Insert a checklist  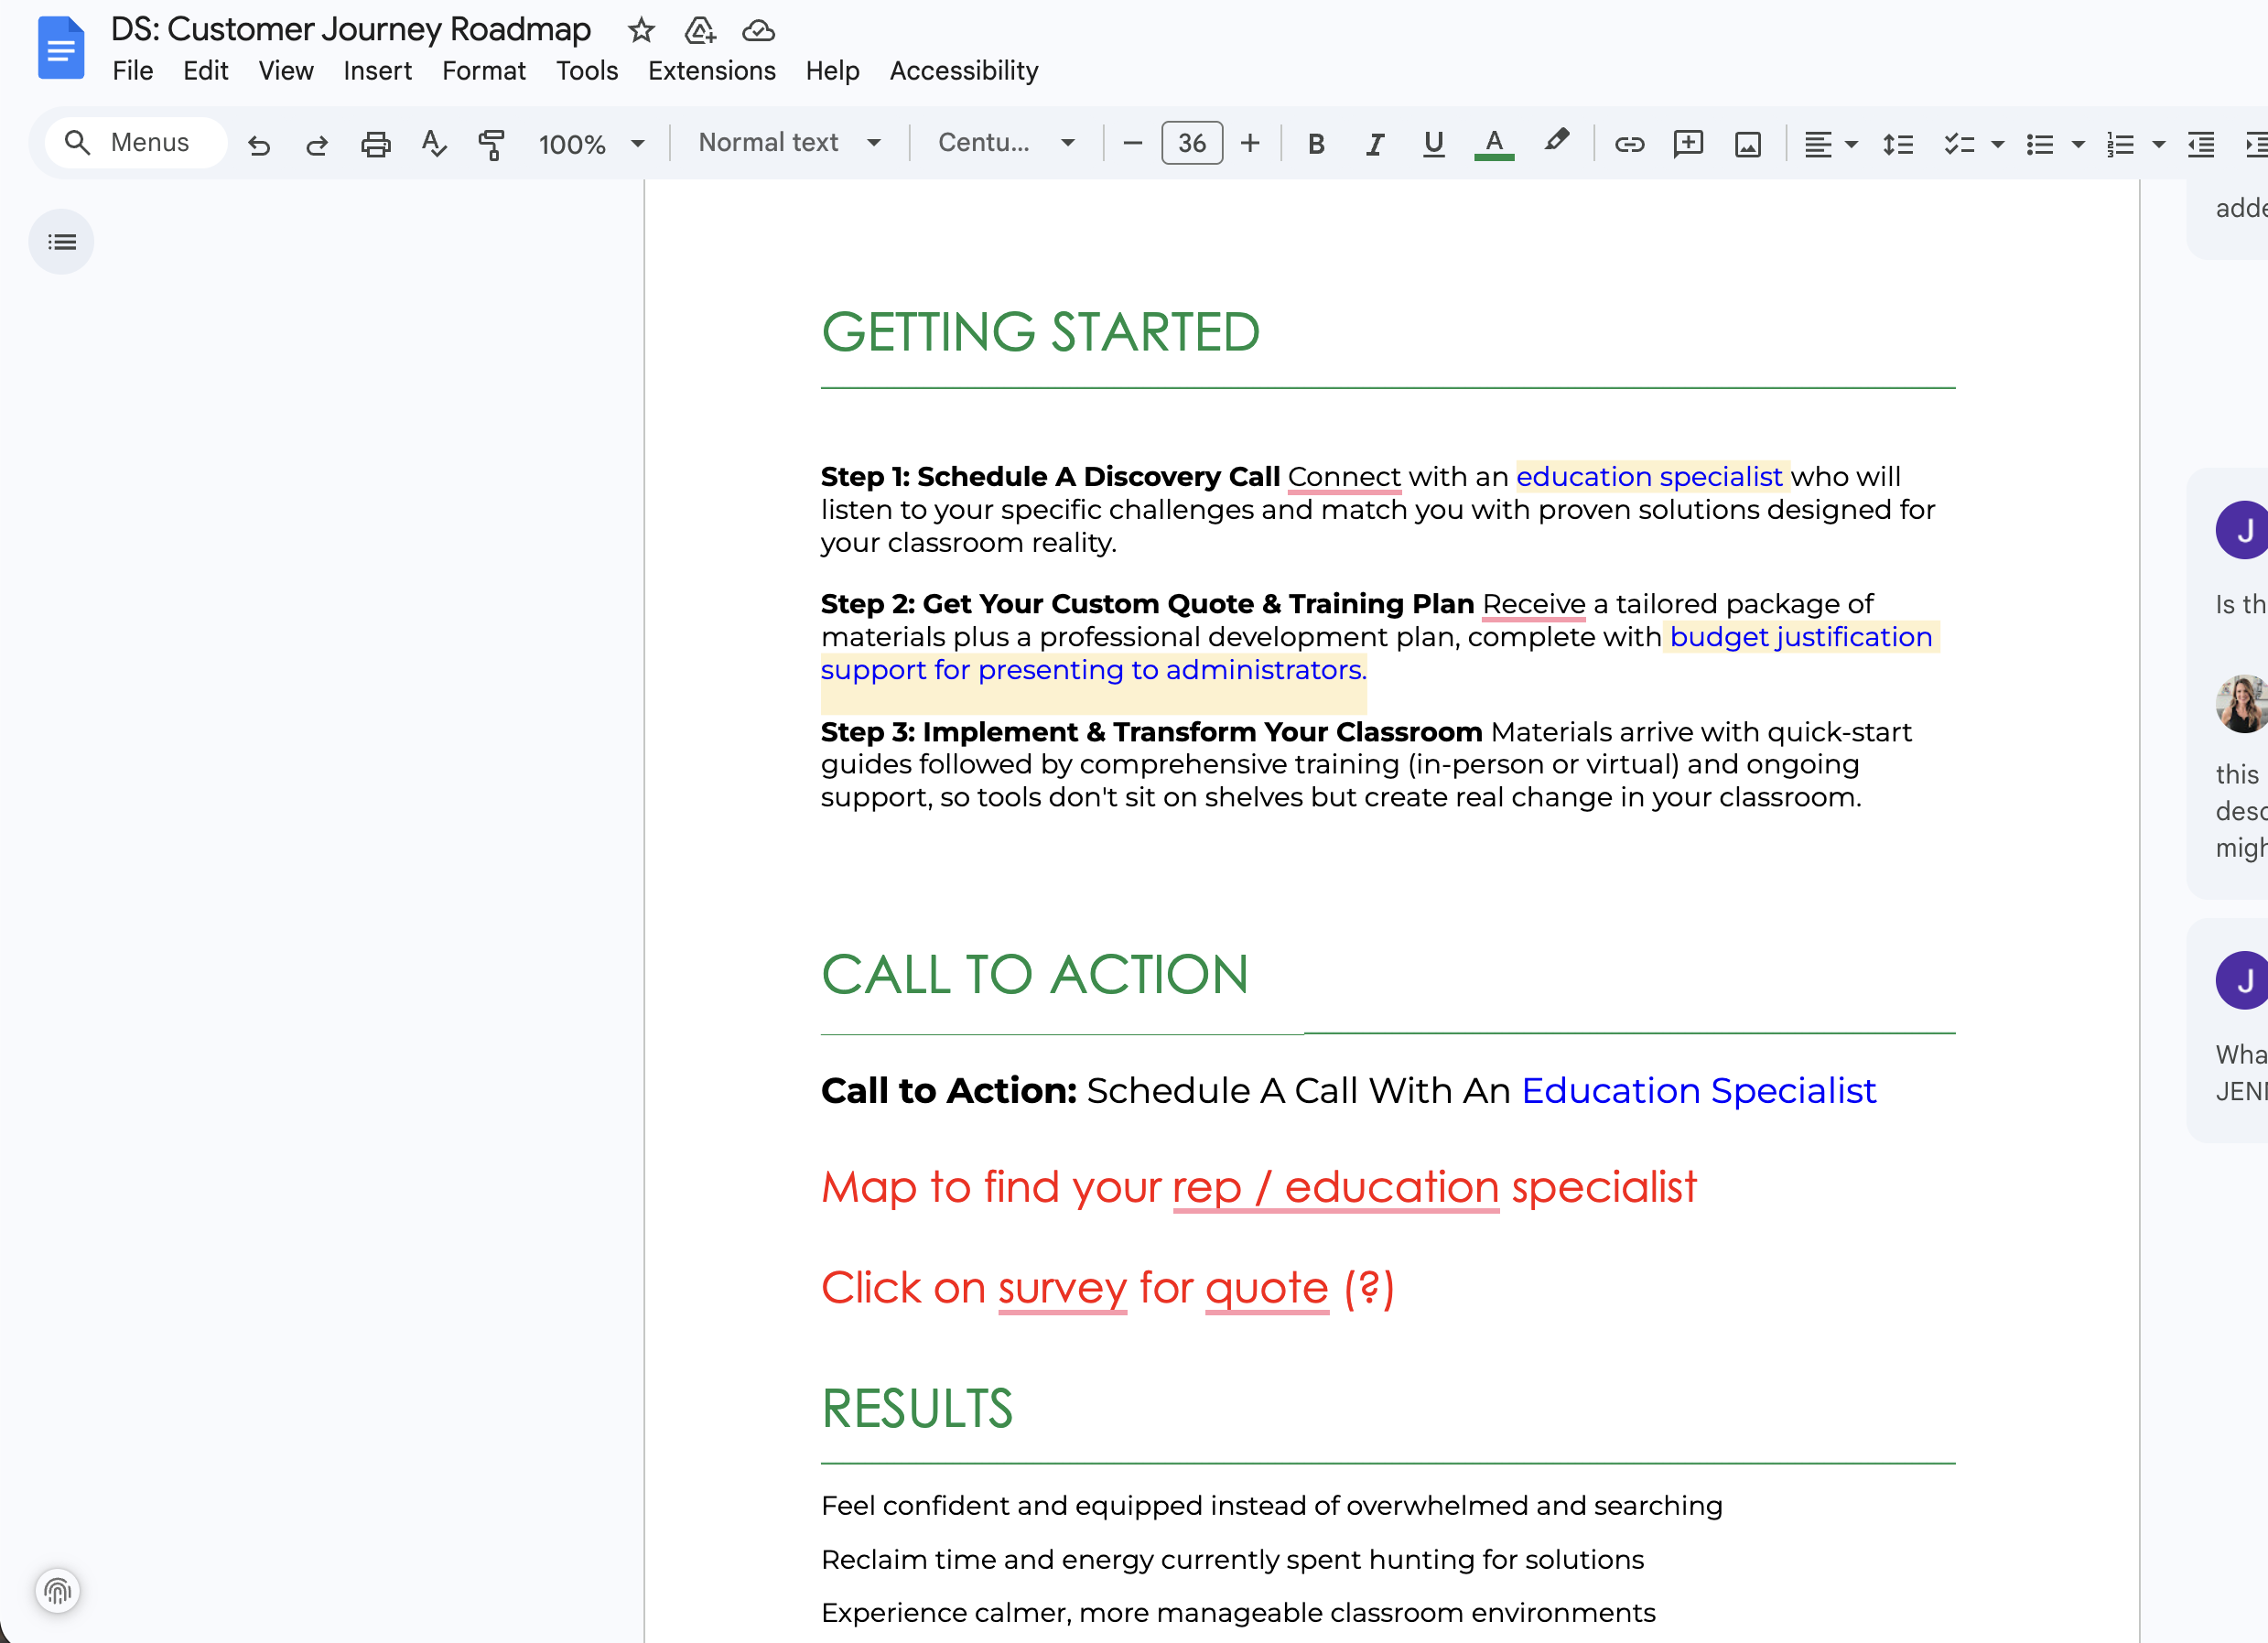1959,144
